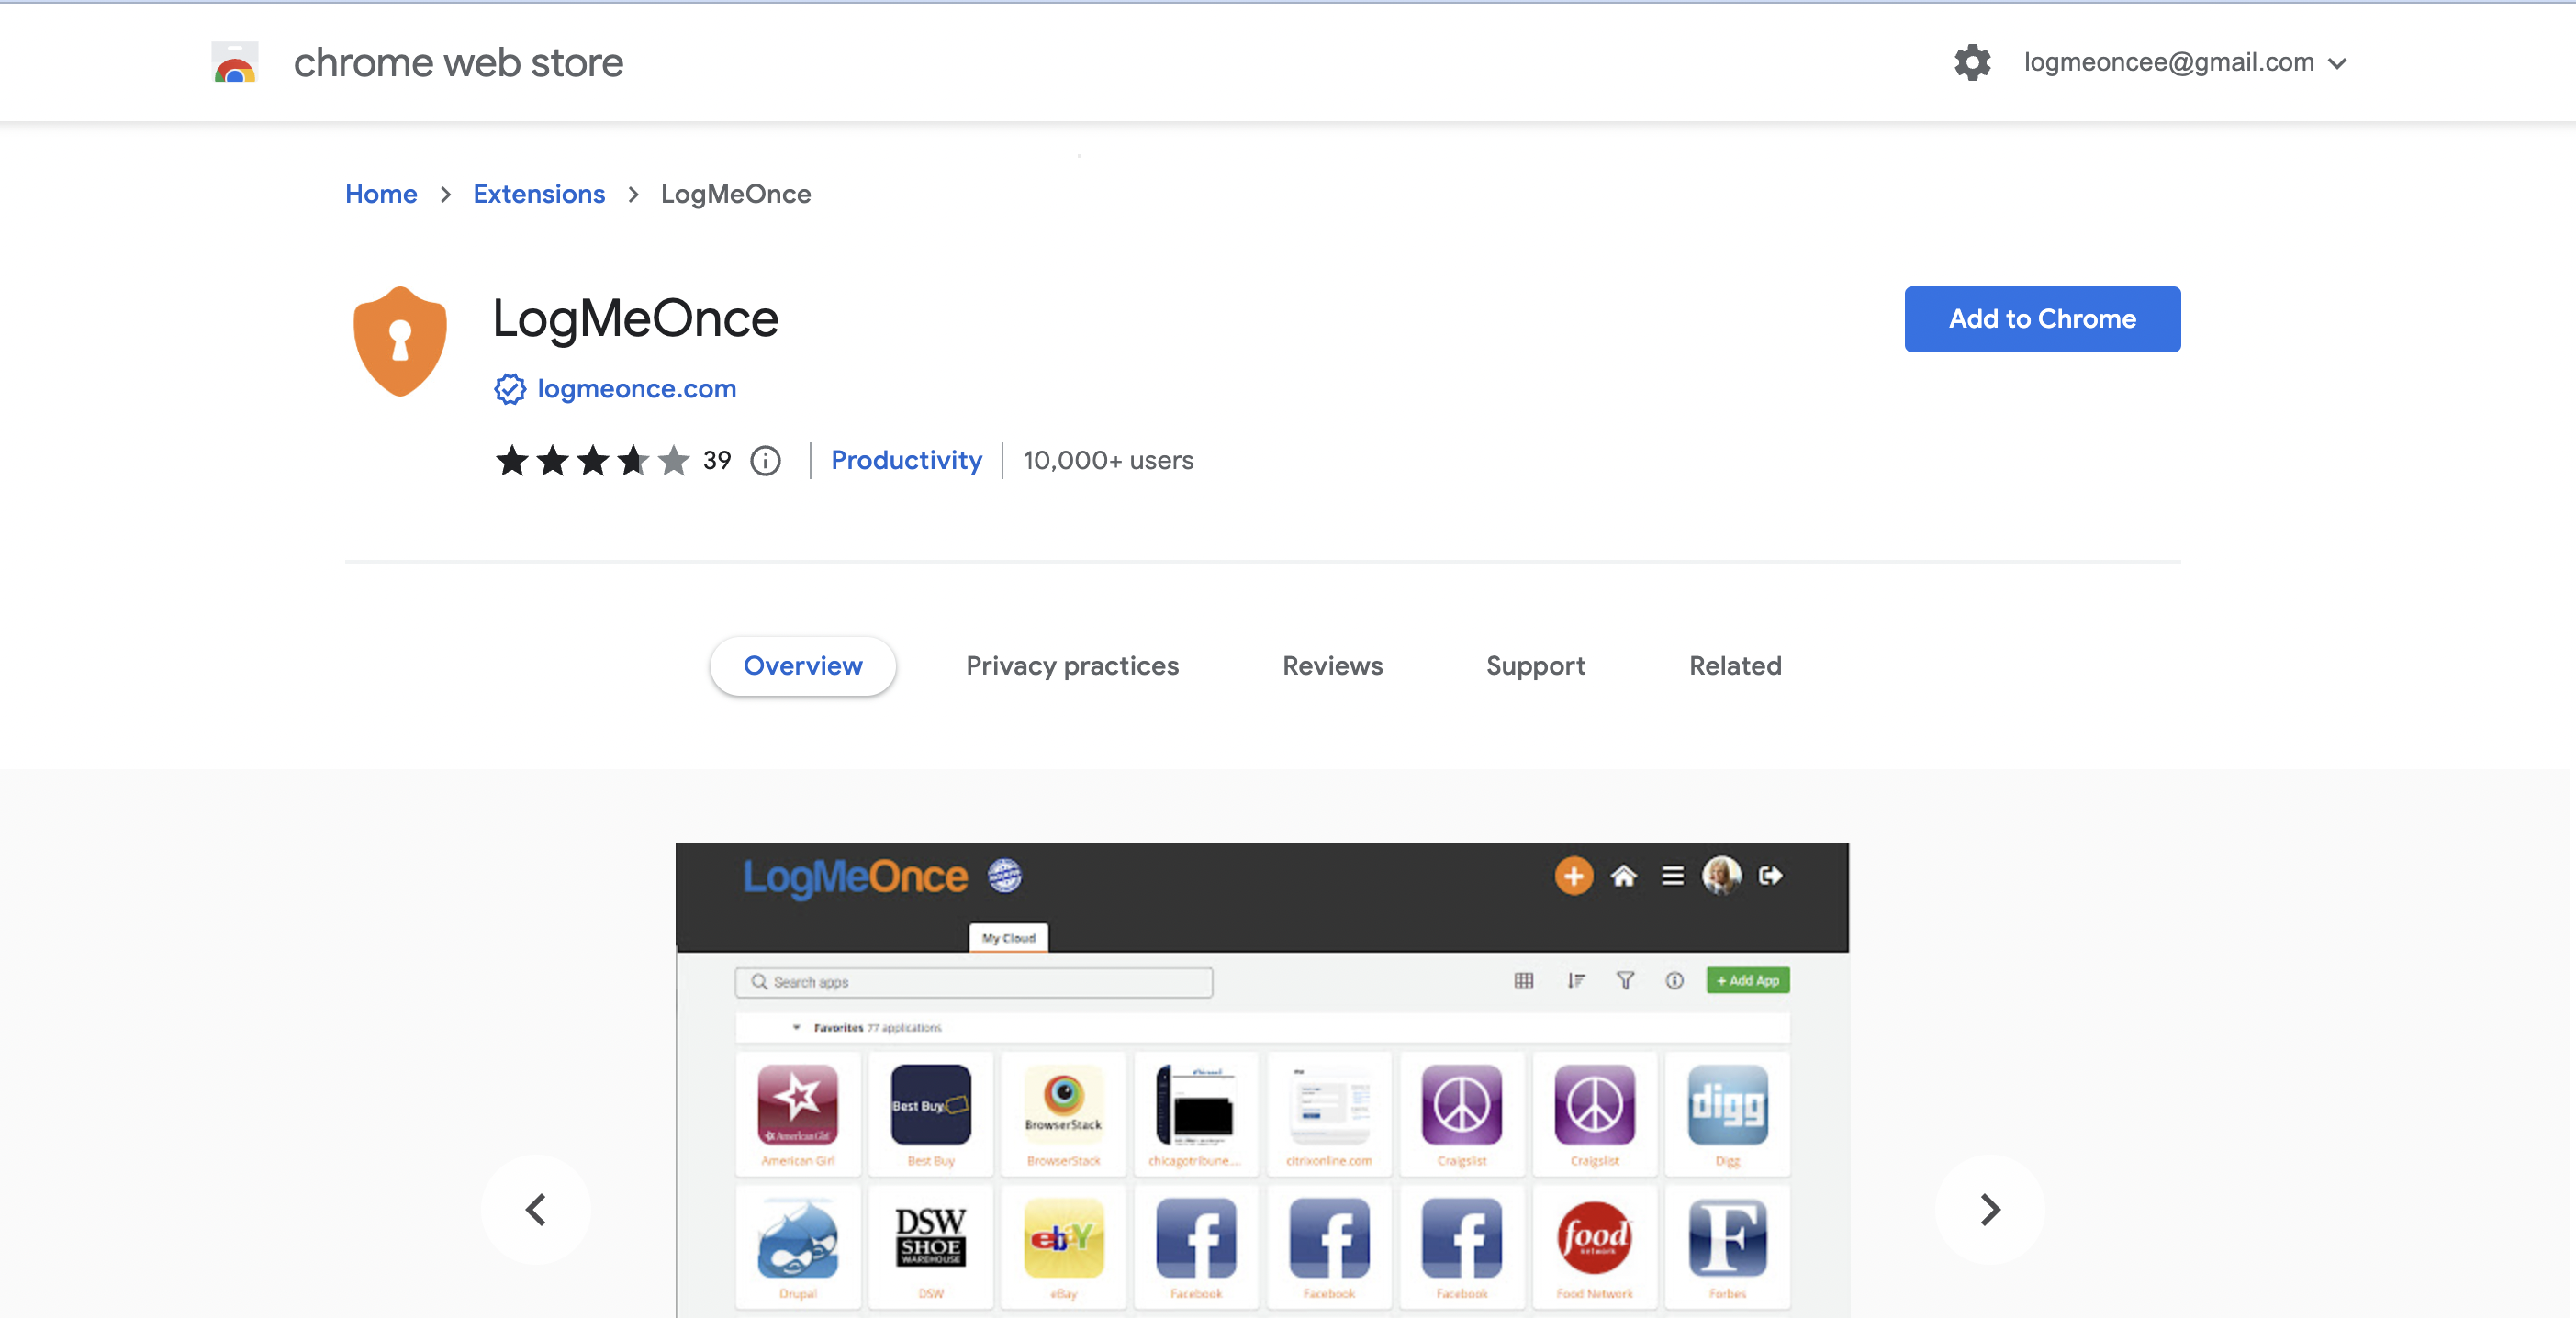Click the Forbes app tile
The height and width of the screenshot is (1318, 2576).
[1727, 1247]
